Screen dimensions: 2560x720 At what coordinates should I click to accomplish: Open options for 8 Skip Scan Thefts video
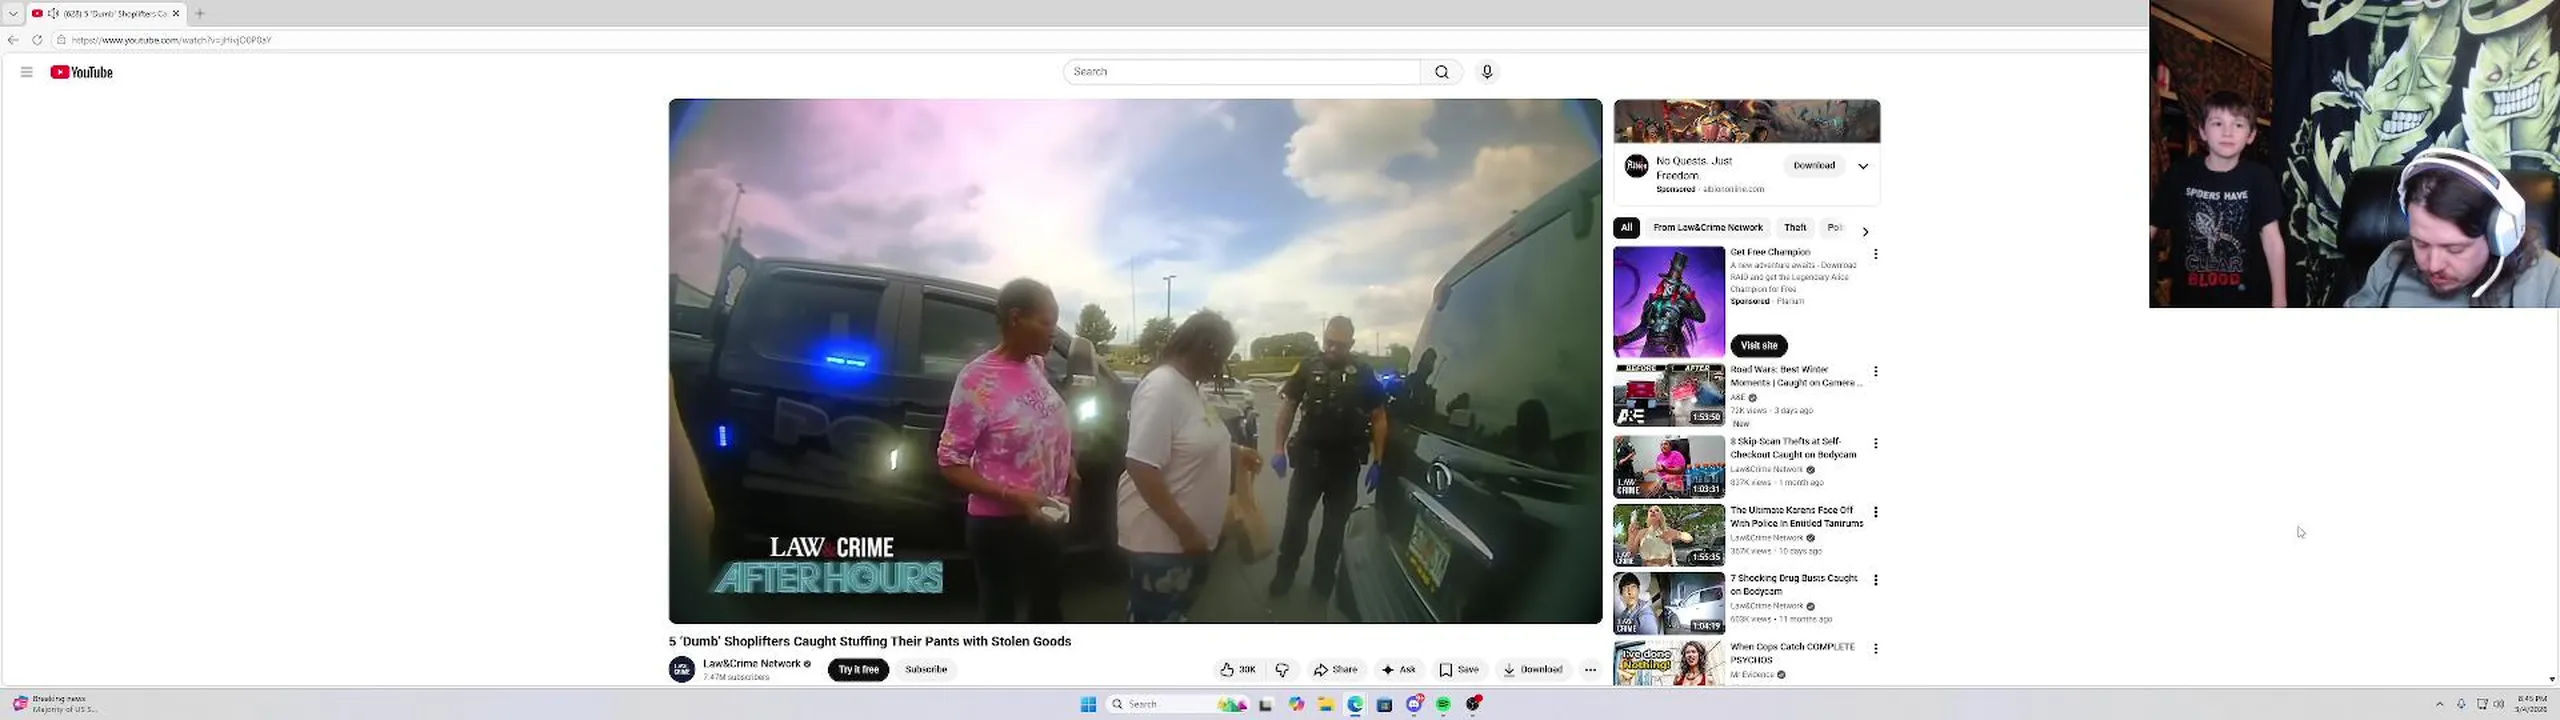point(1876,443)
